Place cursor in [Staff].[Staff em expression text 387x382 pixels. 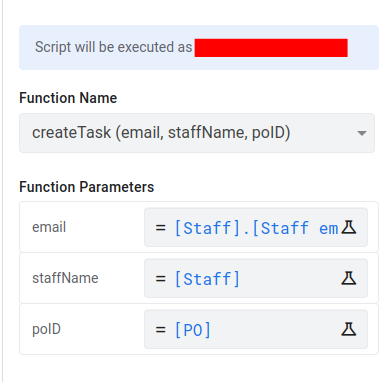click(257, 228)
